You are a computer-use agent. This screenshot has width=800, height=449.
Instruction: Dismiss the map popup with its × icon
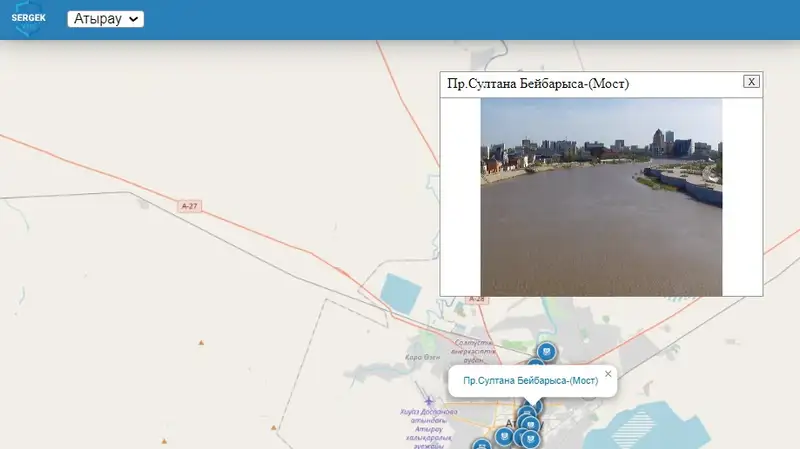point(608,374)
